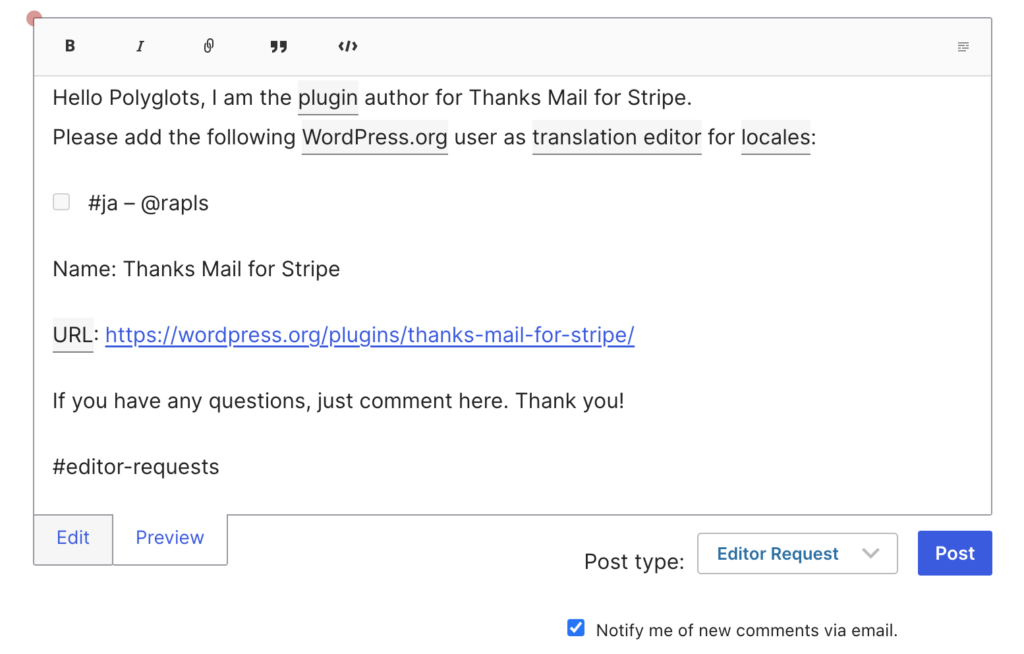1024x654 pixels.
Task: Click the lines icon at the toolbar's right end
Action: pos(963,46)
